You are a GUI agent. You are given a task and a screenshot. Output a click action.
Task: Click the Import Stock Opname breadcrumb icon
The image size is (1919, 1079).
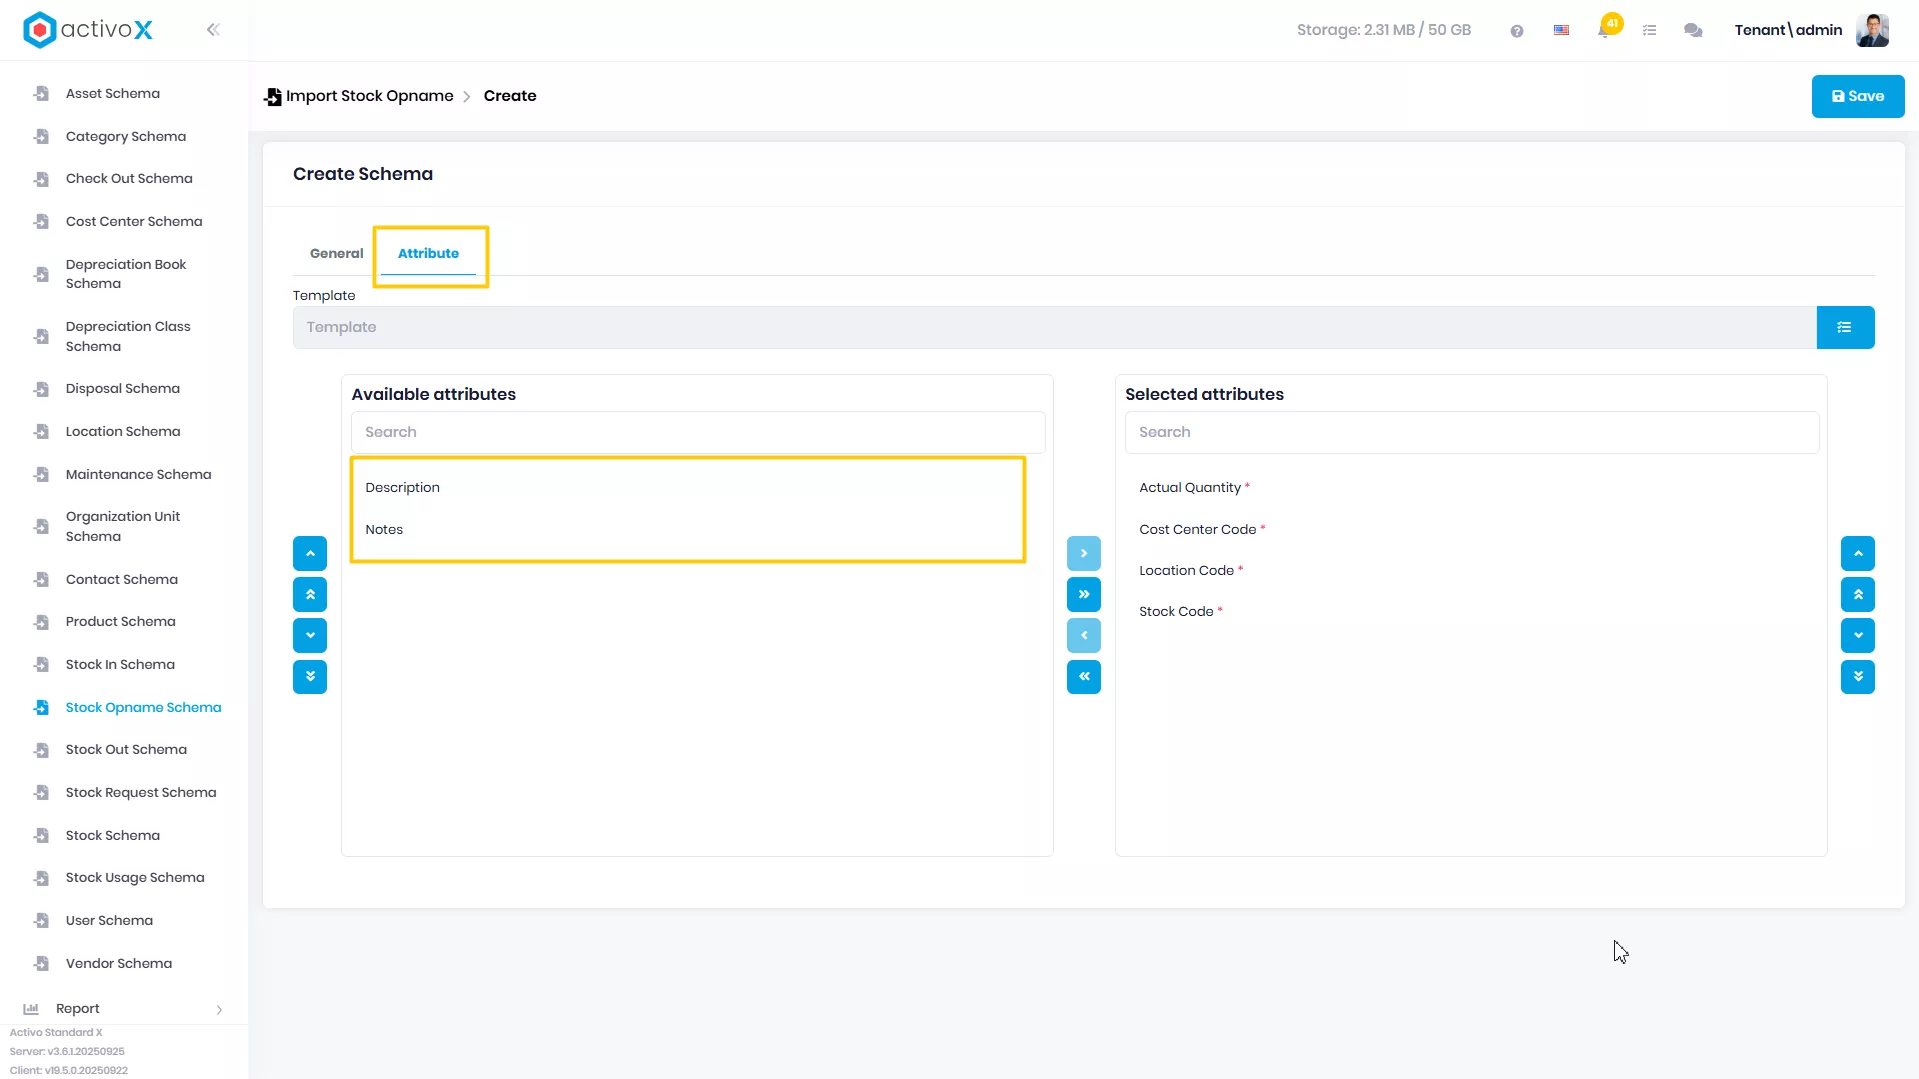tap(272, 97)
